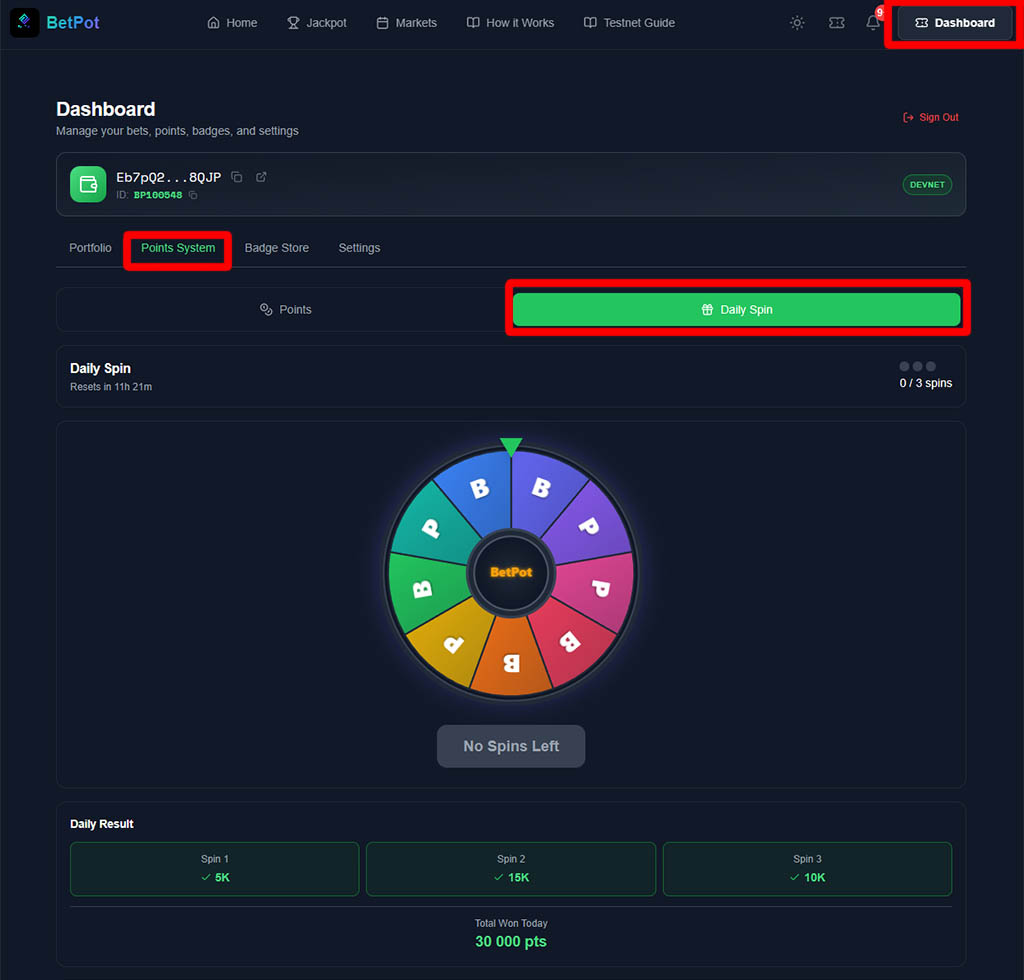Open the Testnet Guide

[629, 23]
